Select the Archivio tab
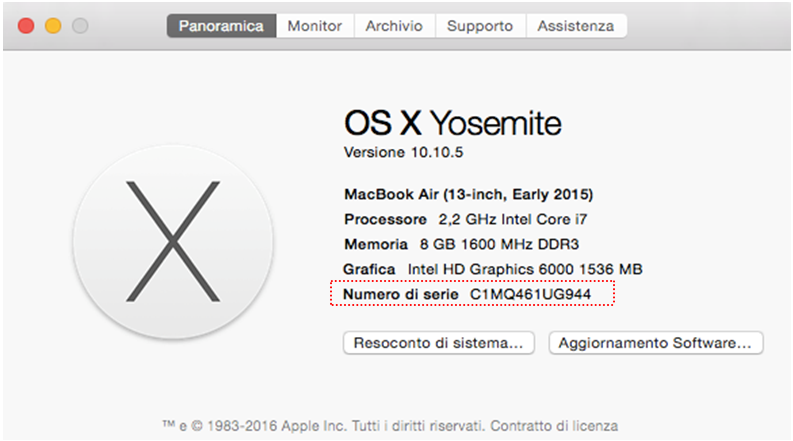 (394, 26)
